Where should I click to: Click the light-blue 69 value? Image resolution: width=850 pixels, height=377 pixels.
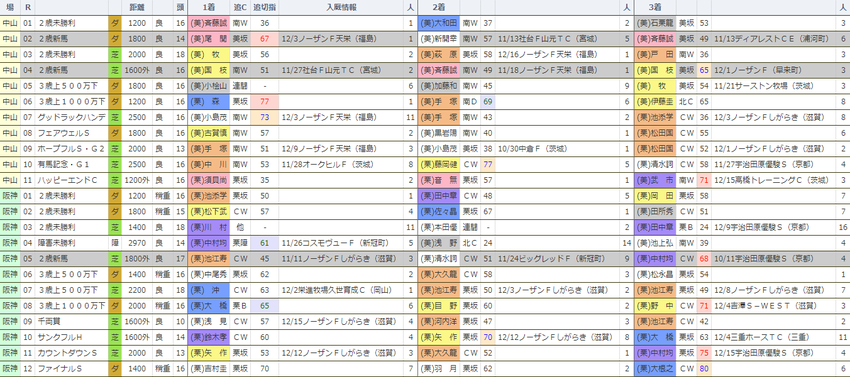(487, 101)
